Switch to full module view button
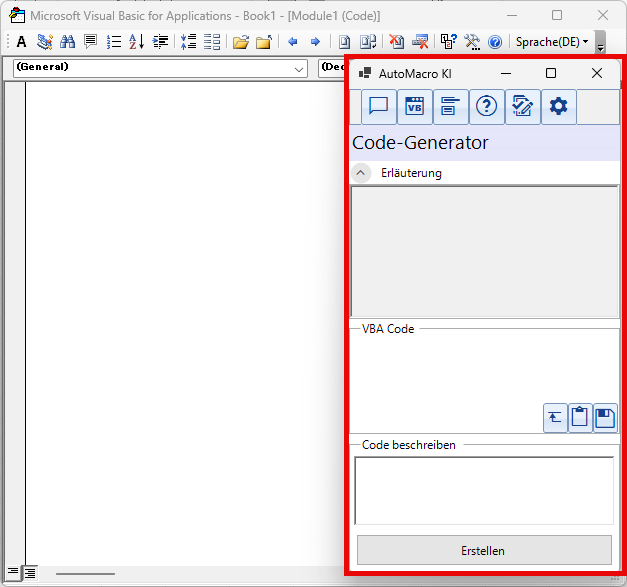Screen dimensions: 627x587 point(30,573)
